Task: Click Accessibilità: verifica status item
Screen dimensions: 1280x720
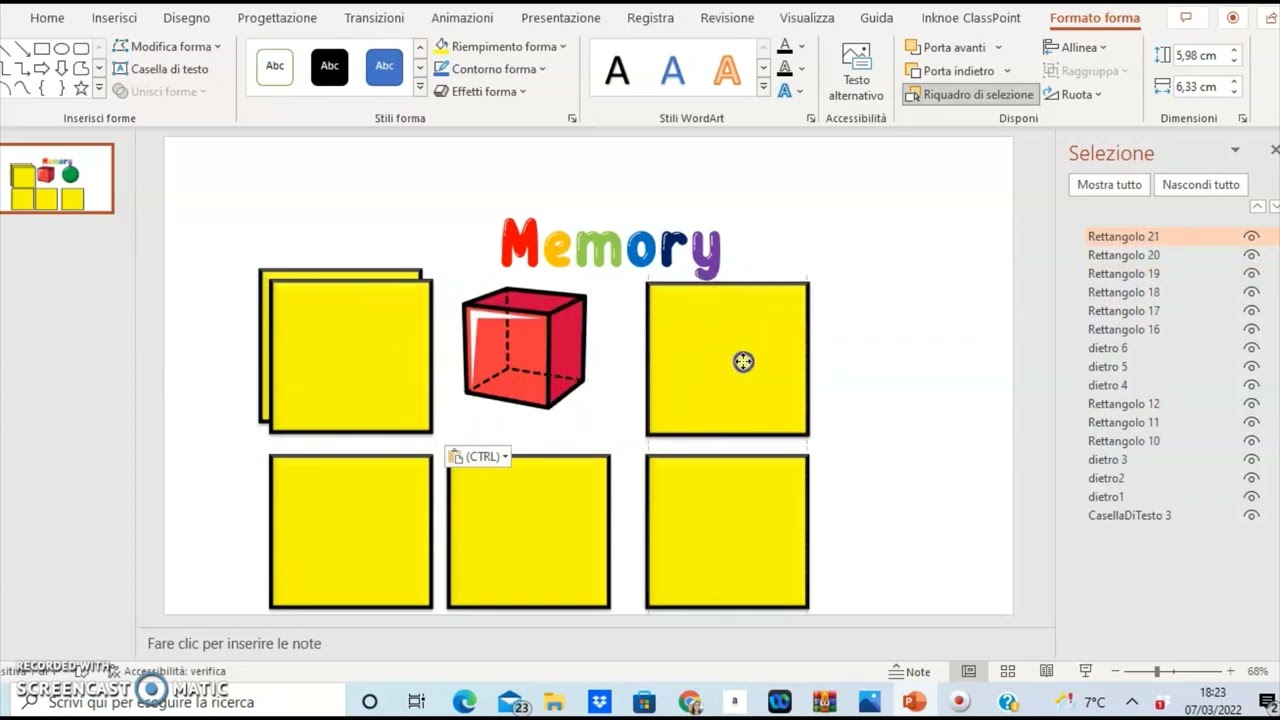Action: [x=166, y=672]
